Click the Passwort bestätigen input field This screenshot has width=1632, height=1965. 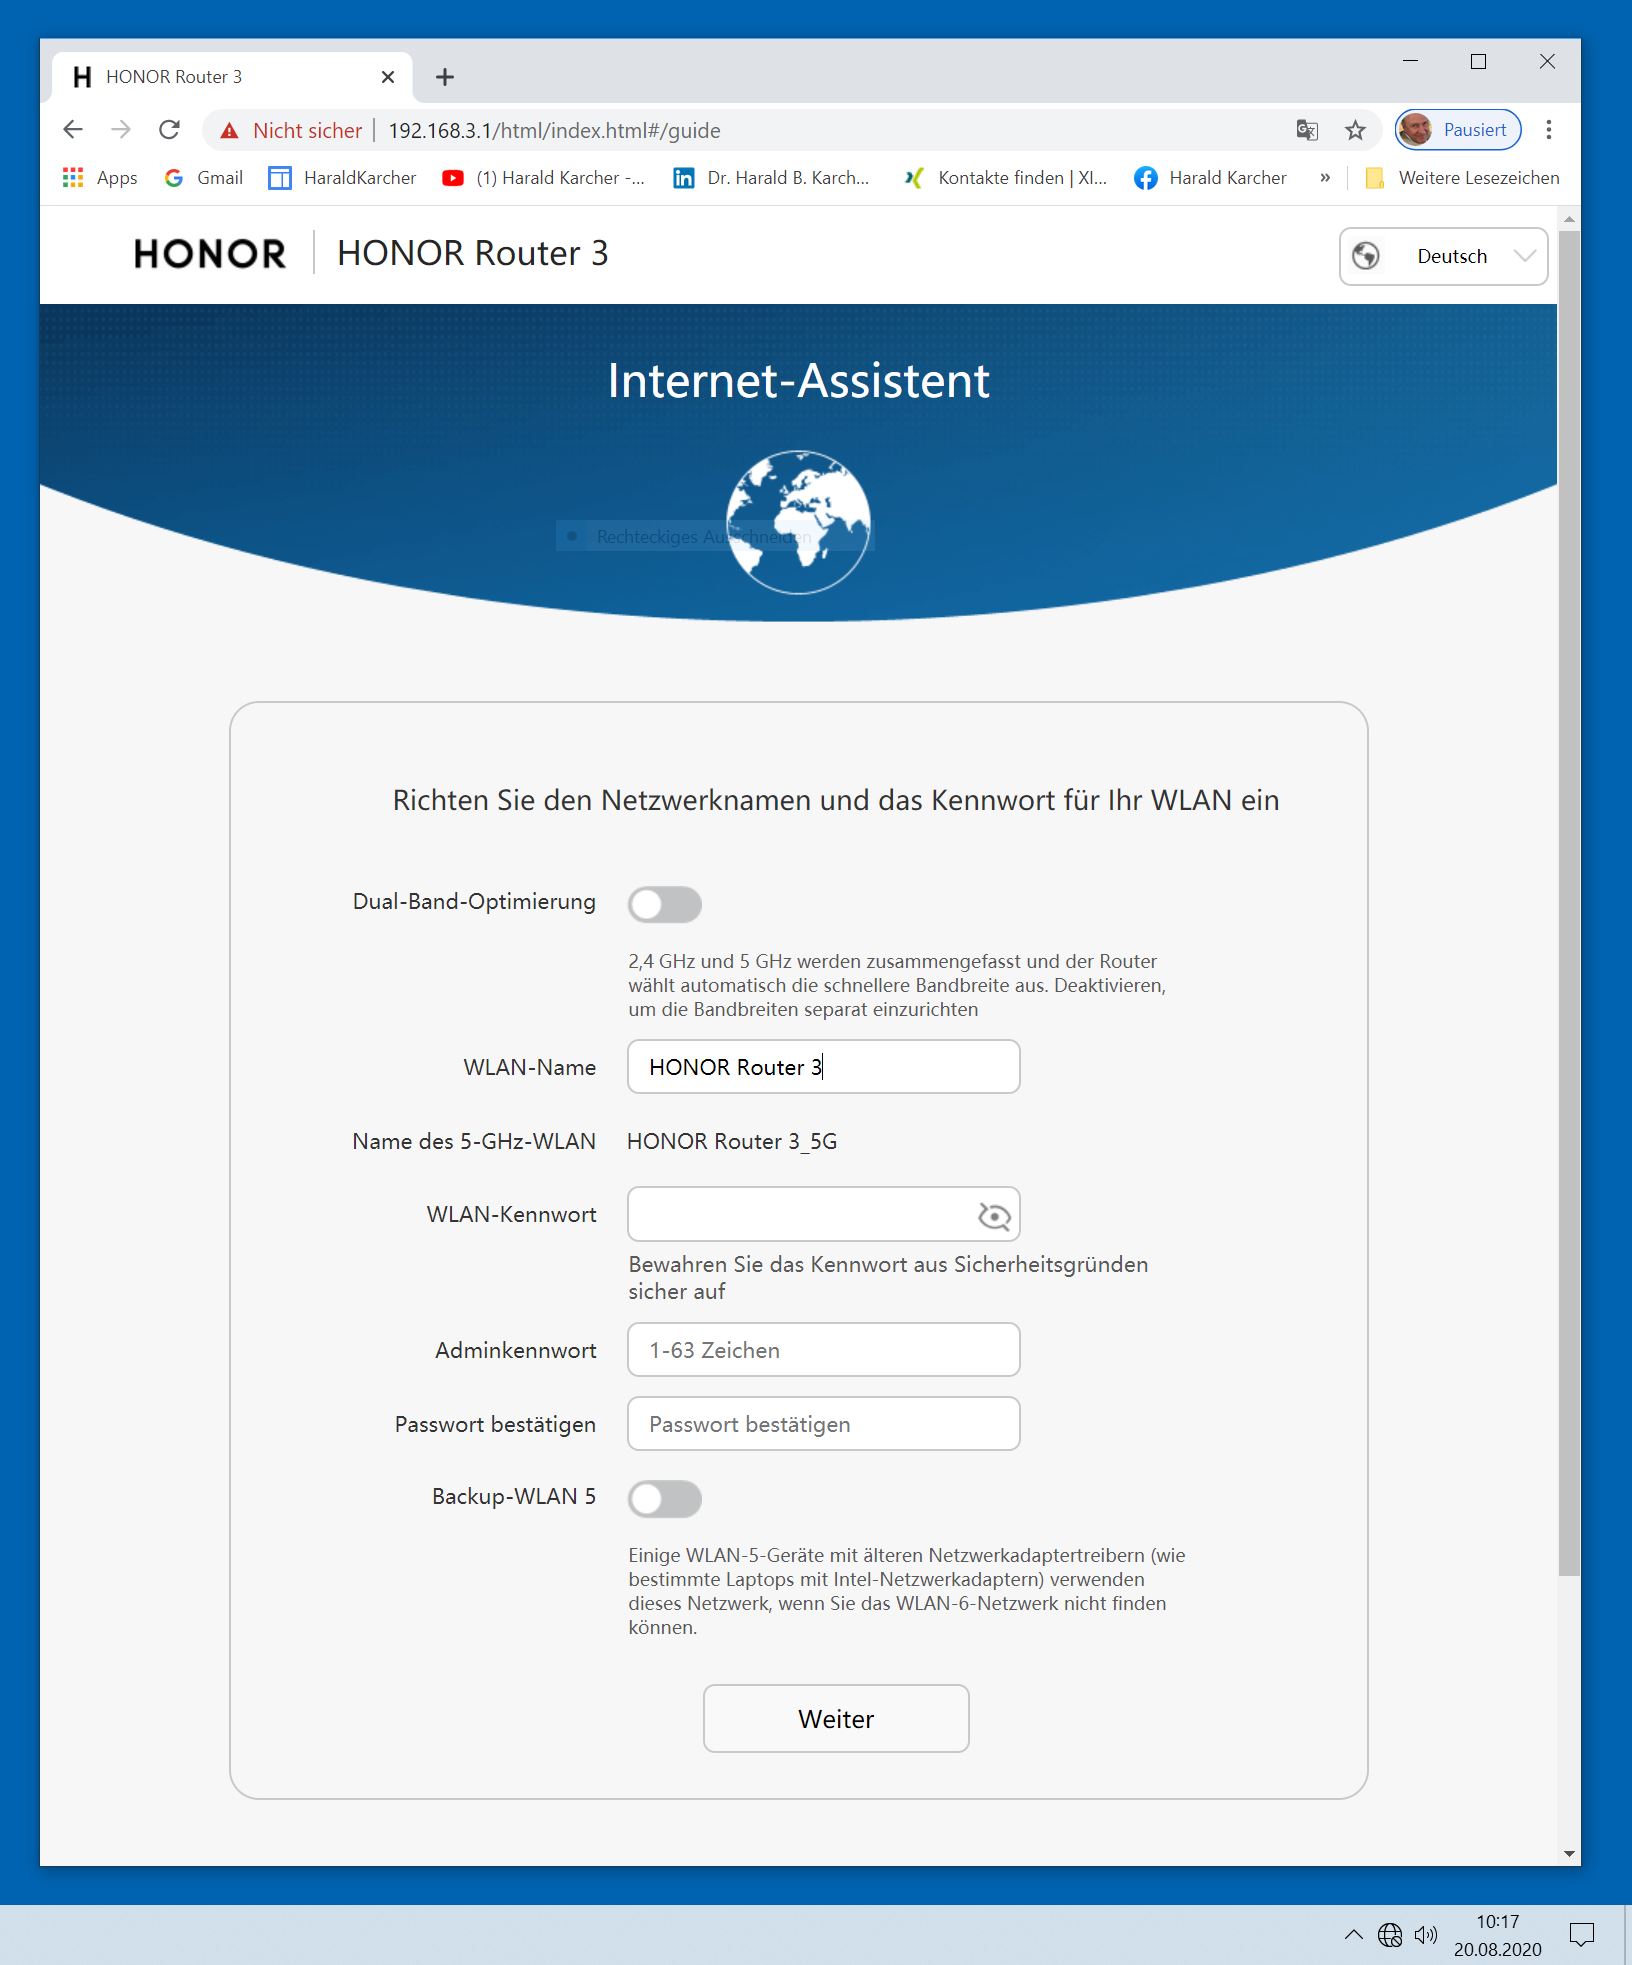[824, 1423]
